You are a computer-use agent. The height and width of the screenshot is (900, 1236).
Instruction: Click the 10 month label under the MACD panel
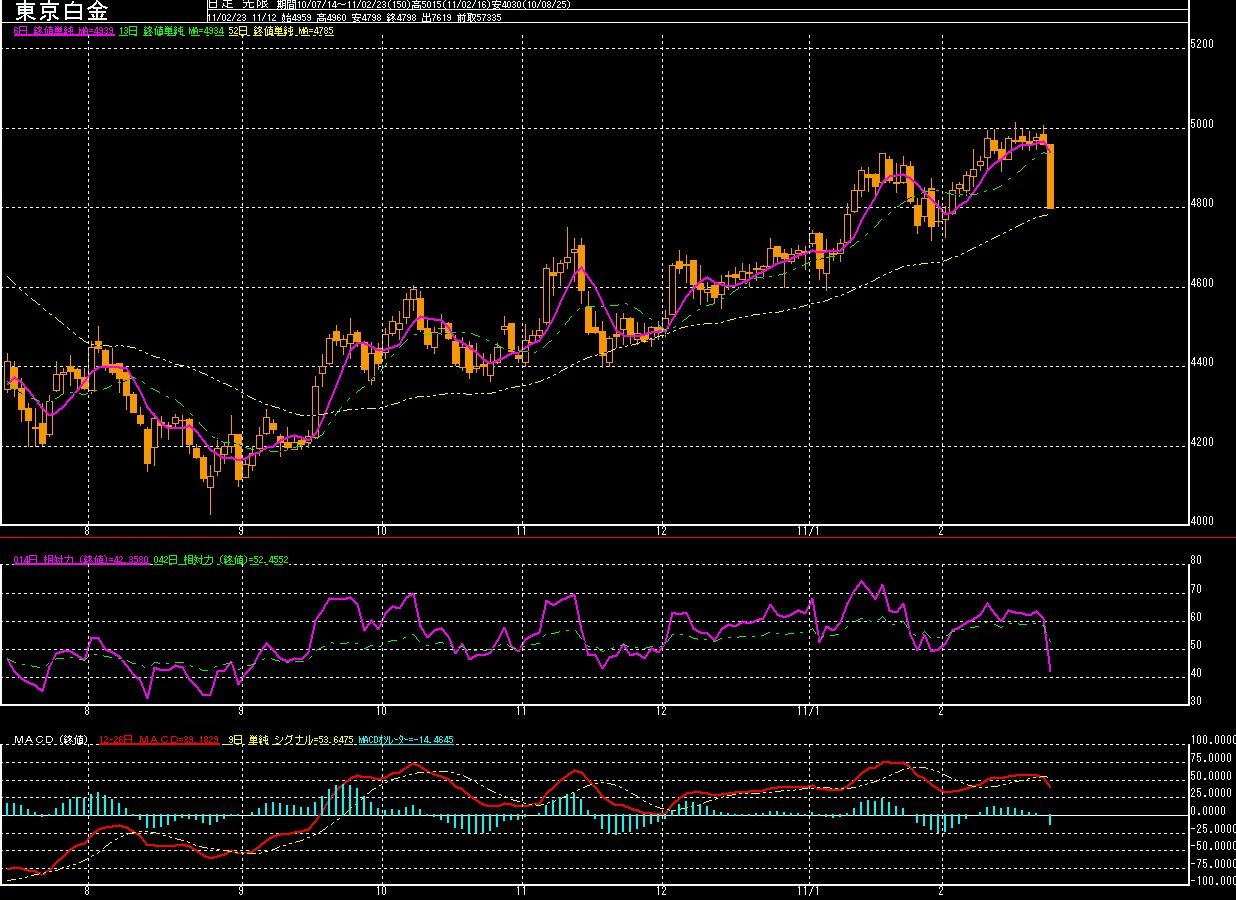pyautogui.click(x=381, y=891)
